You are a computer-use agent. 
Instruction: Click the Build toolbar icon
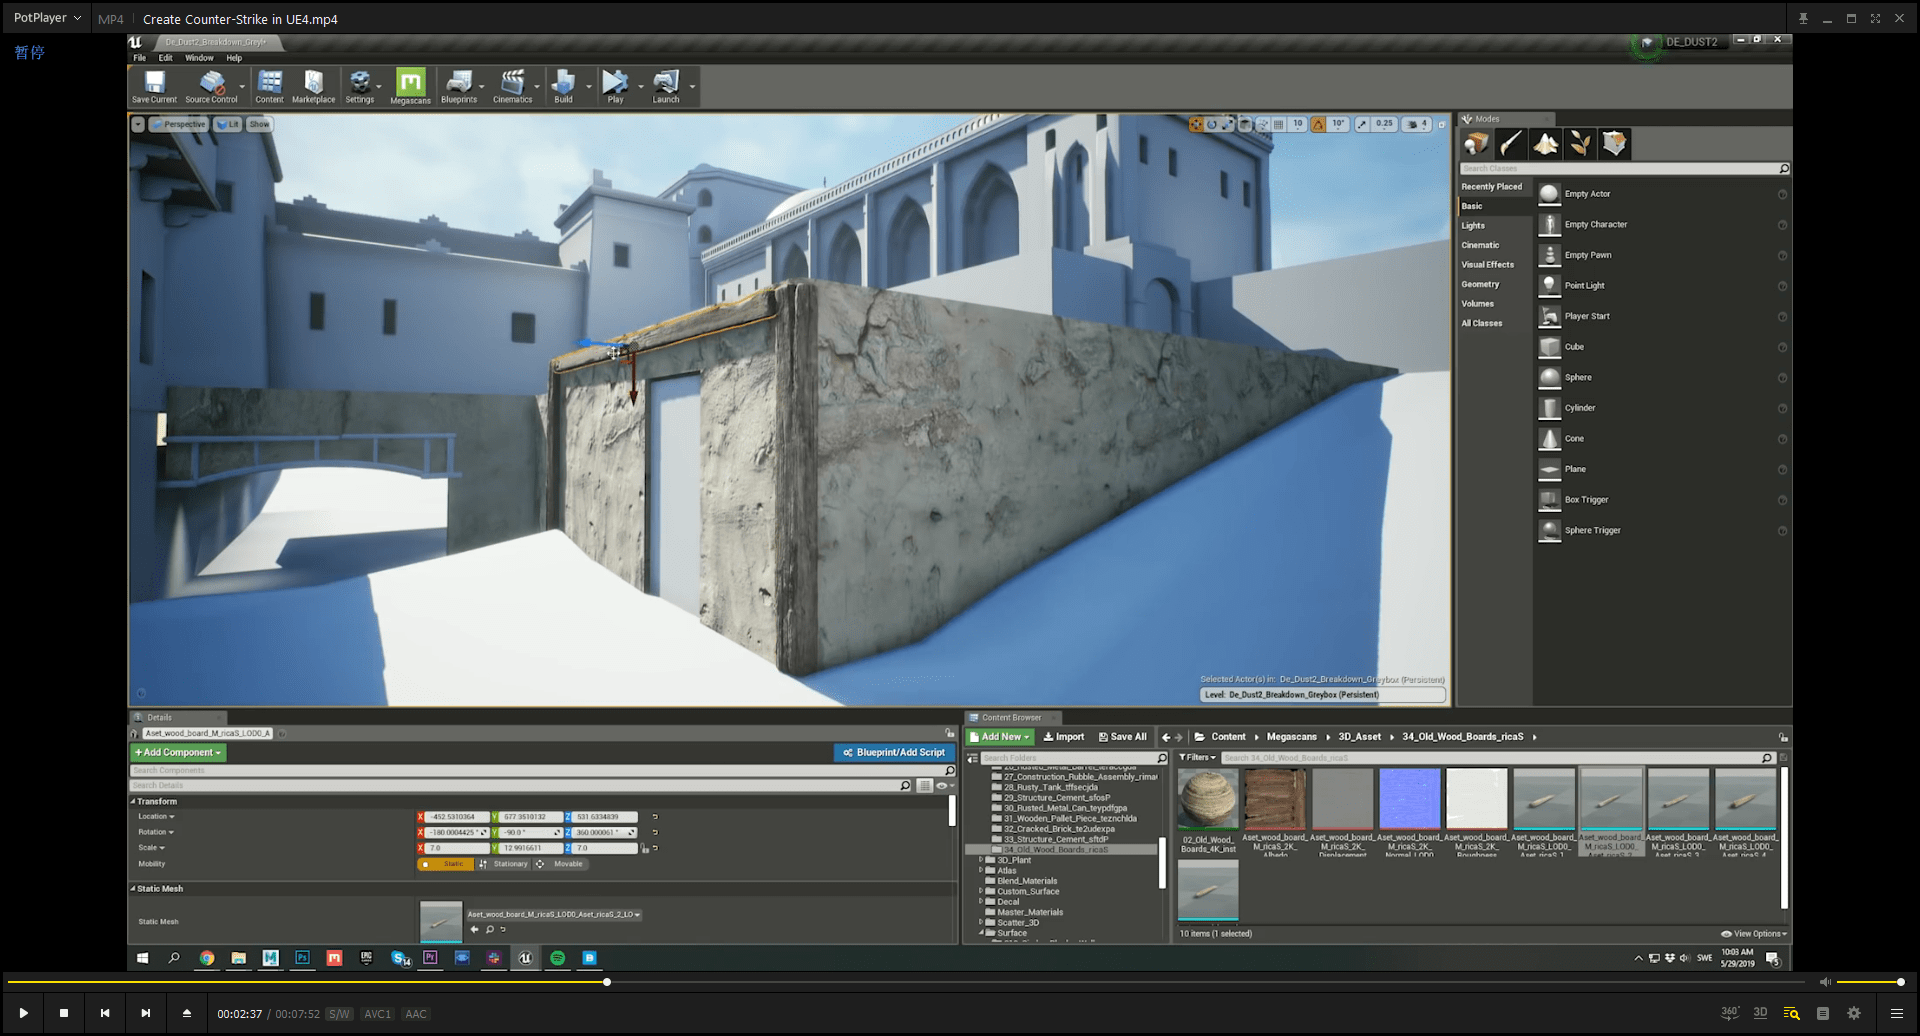pyautogui.click(x=563, y=87)
